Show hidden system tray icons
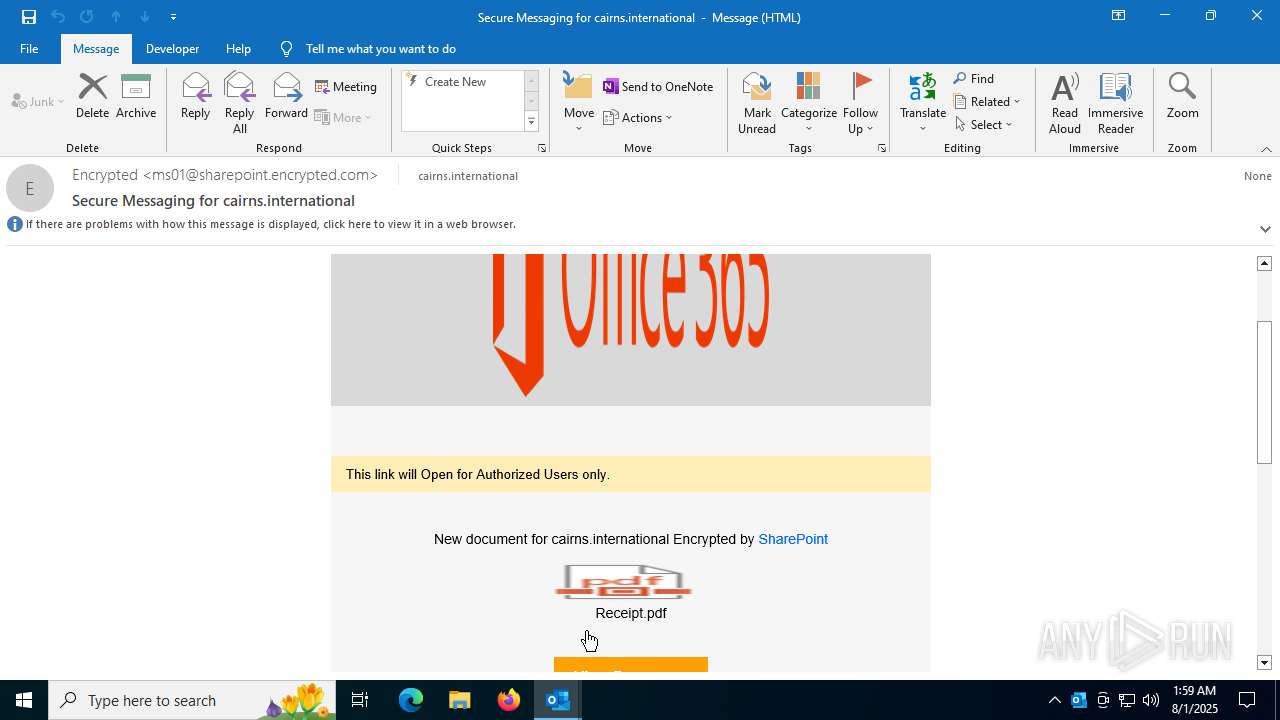Screen dimensions: 1280x720 click(x=1054, y=700)
